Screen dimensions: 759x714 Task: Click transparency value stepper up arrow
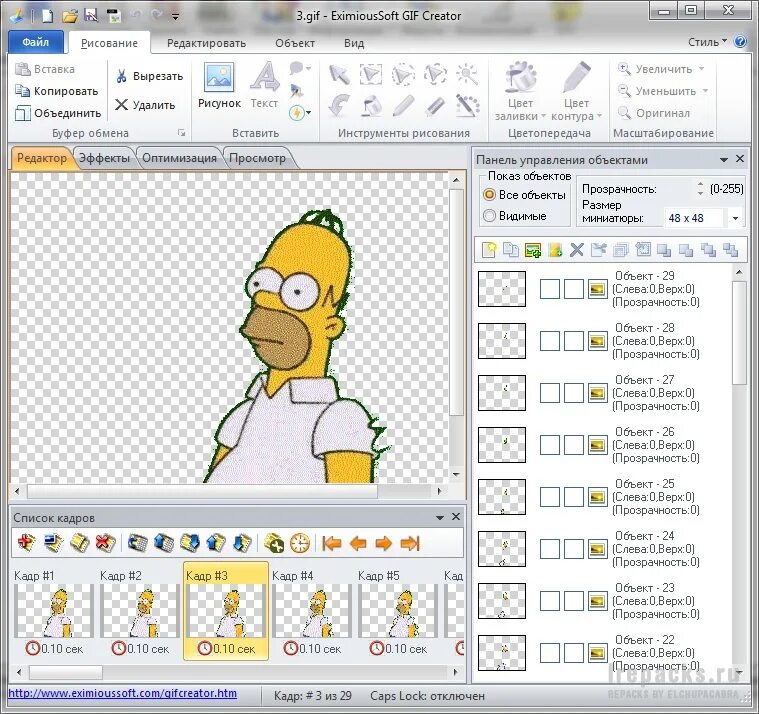[x=700, y=184]
